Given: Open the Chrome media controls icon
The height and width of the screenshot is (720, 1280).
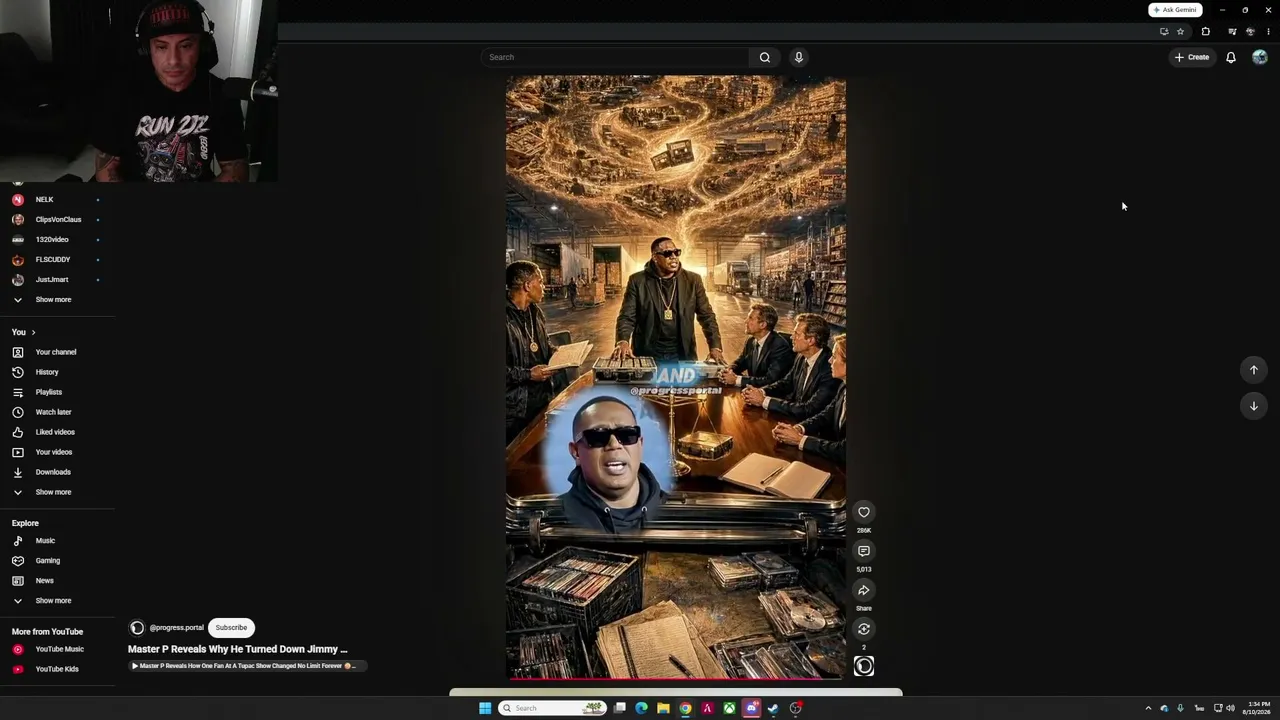Looking at the screenshot, I should [1232, 32].
